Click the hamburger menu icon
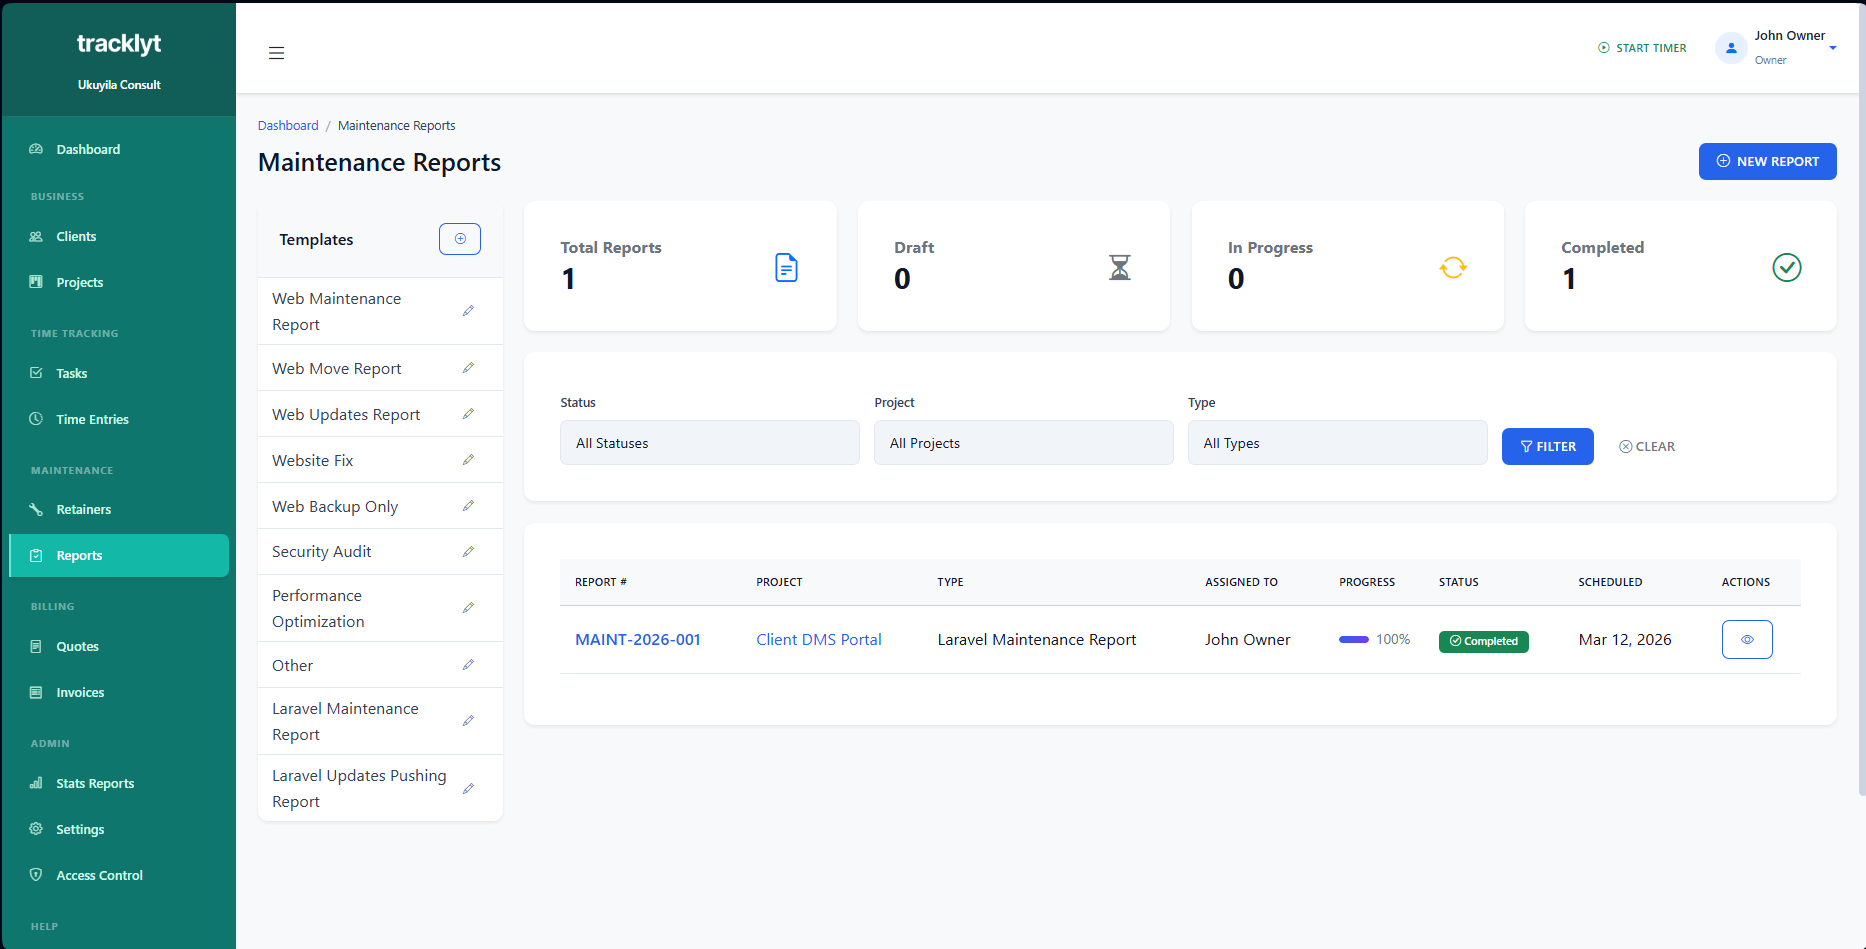The height and width of the screenshot is (949, 1866). click(x=276, y=53)
